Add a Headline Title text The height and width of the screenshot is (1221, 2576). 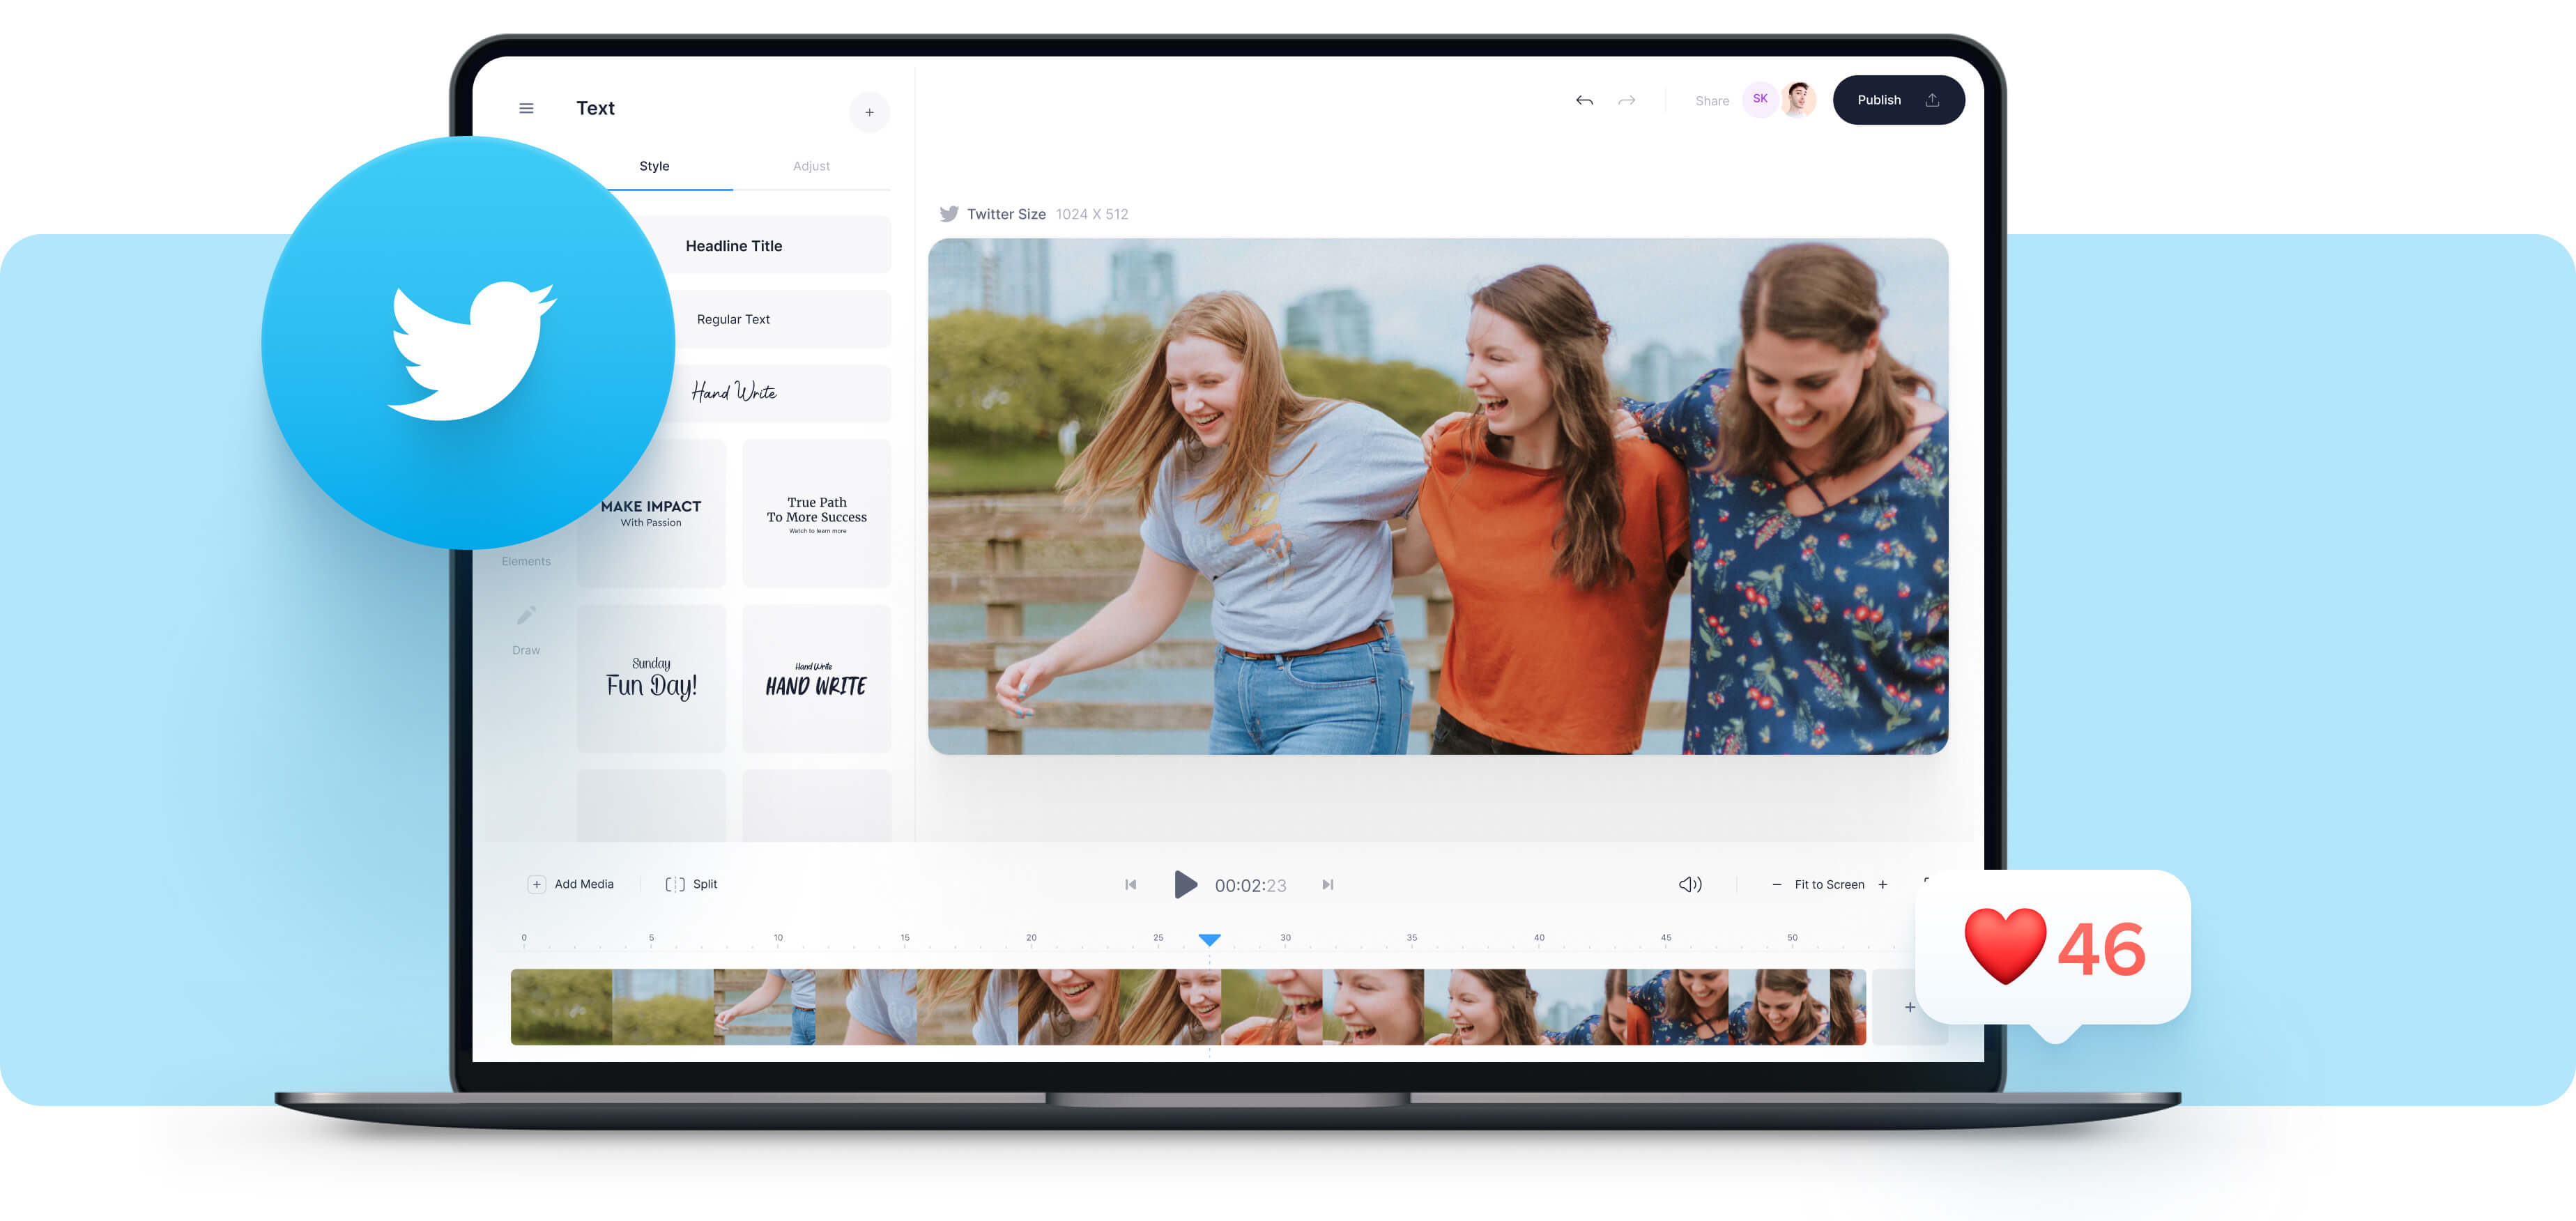[x=734, y=245]
